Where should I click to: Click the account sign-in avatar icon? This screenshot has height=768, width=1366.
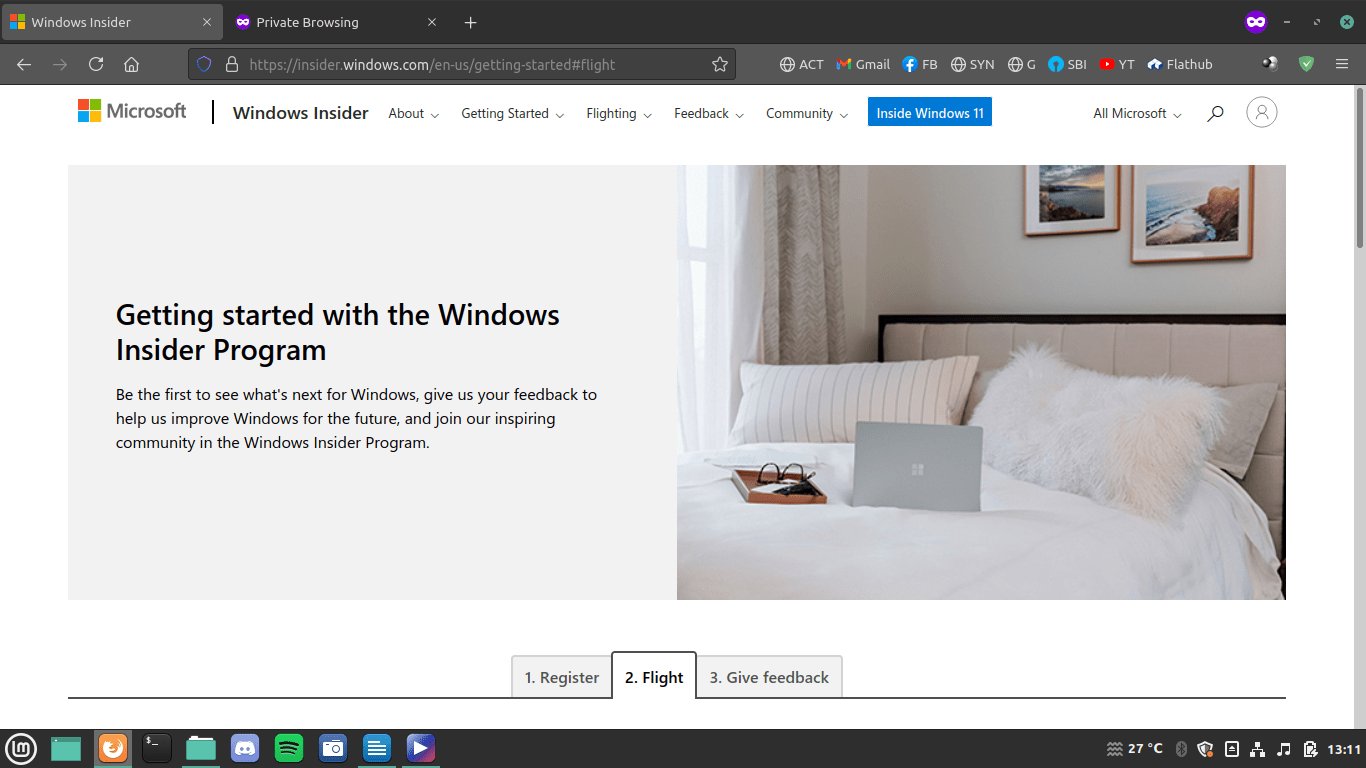click(x=1262, y=113)
